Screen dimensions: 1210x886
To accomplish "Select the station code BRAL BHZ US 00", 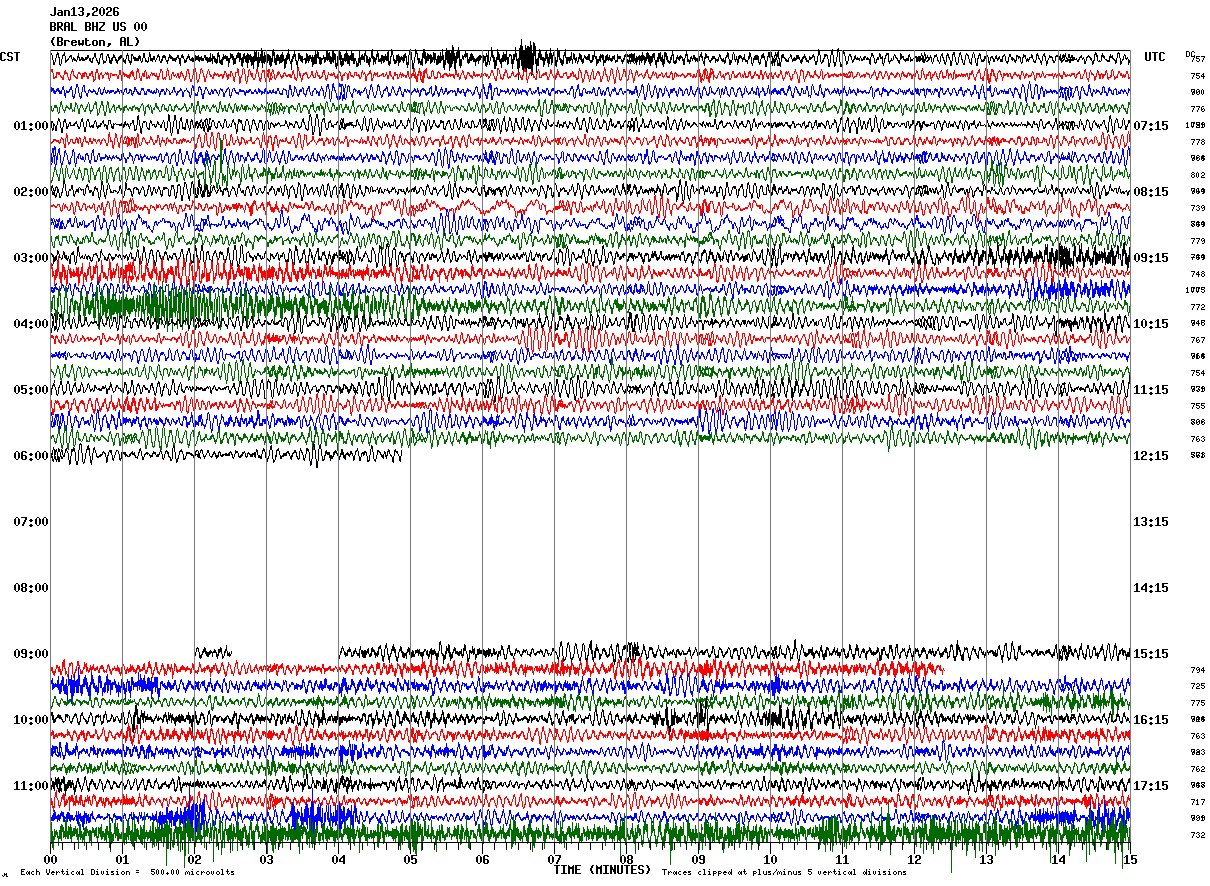I will point(98,27).
